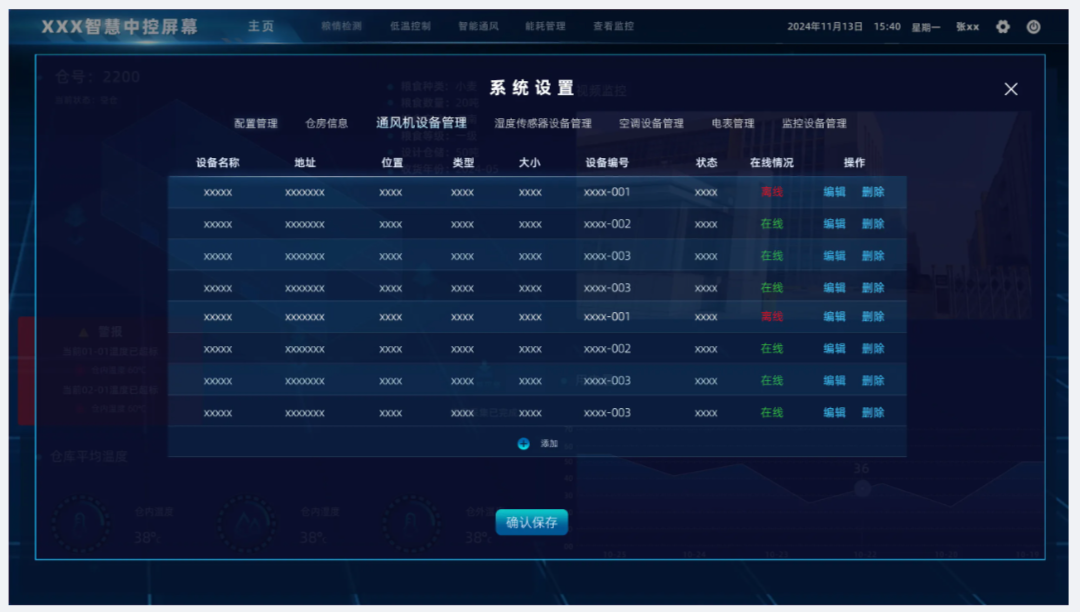Click the power icon at top right
1080x612 pixels.
(1032, 27)
